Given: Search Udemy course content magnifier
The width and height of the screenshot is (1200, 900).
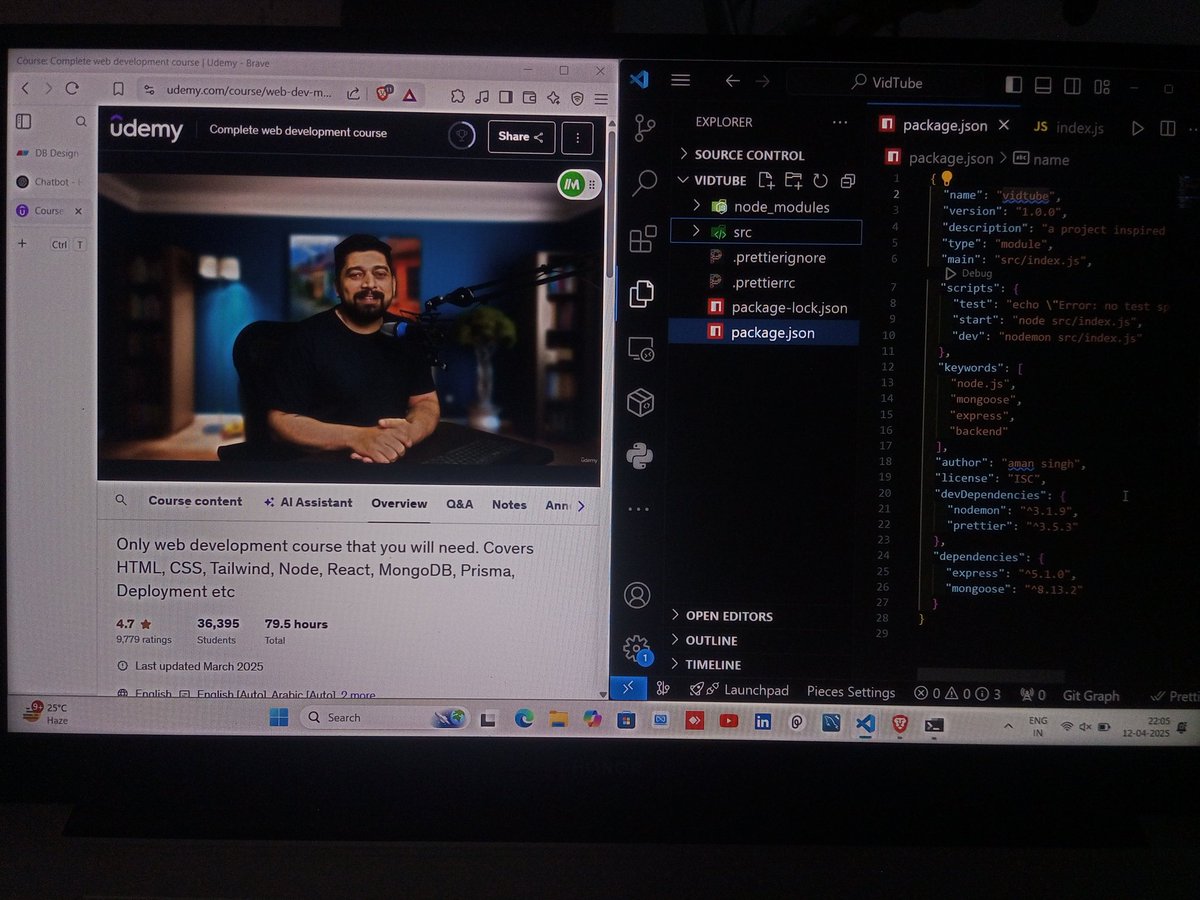Looking at the screenshot, I should pos(121,500).
